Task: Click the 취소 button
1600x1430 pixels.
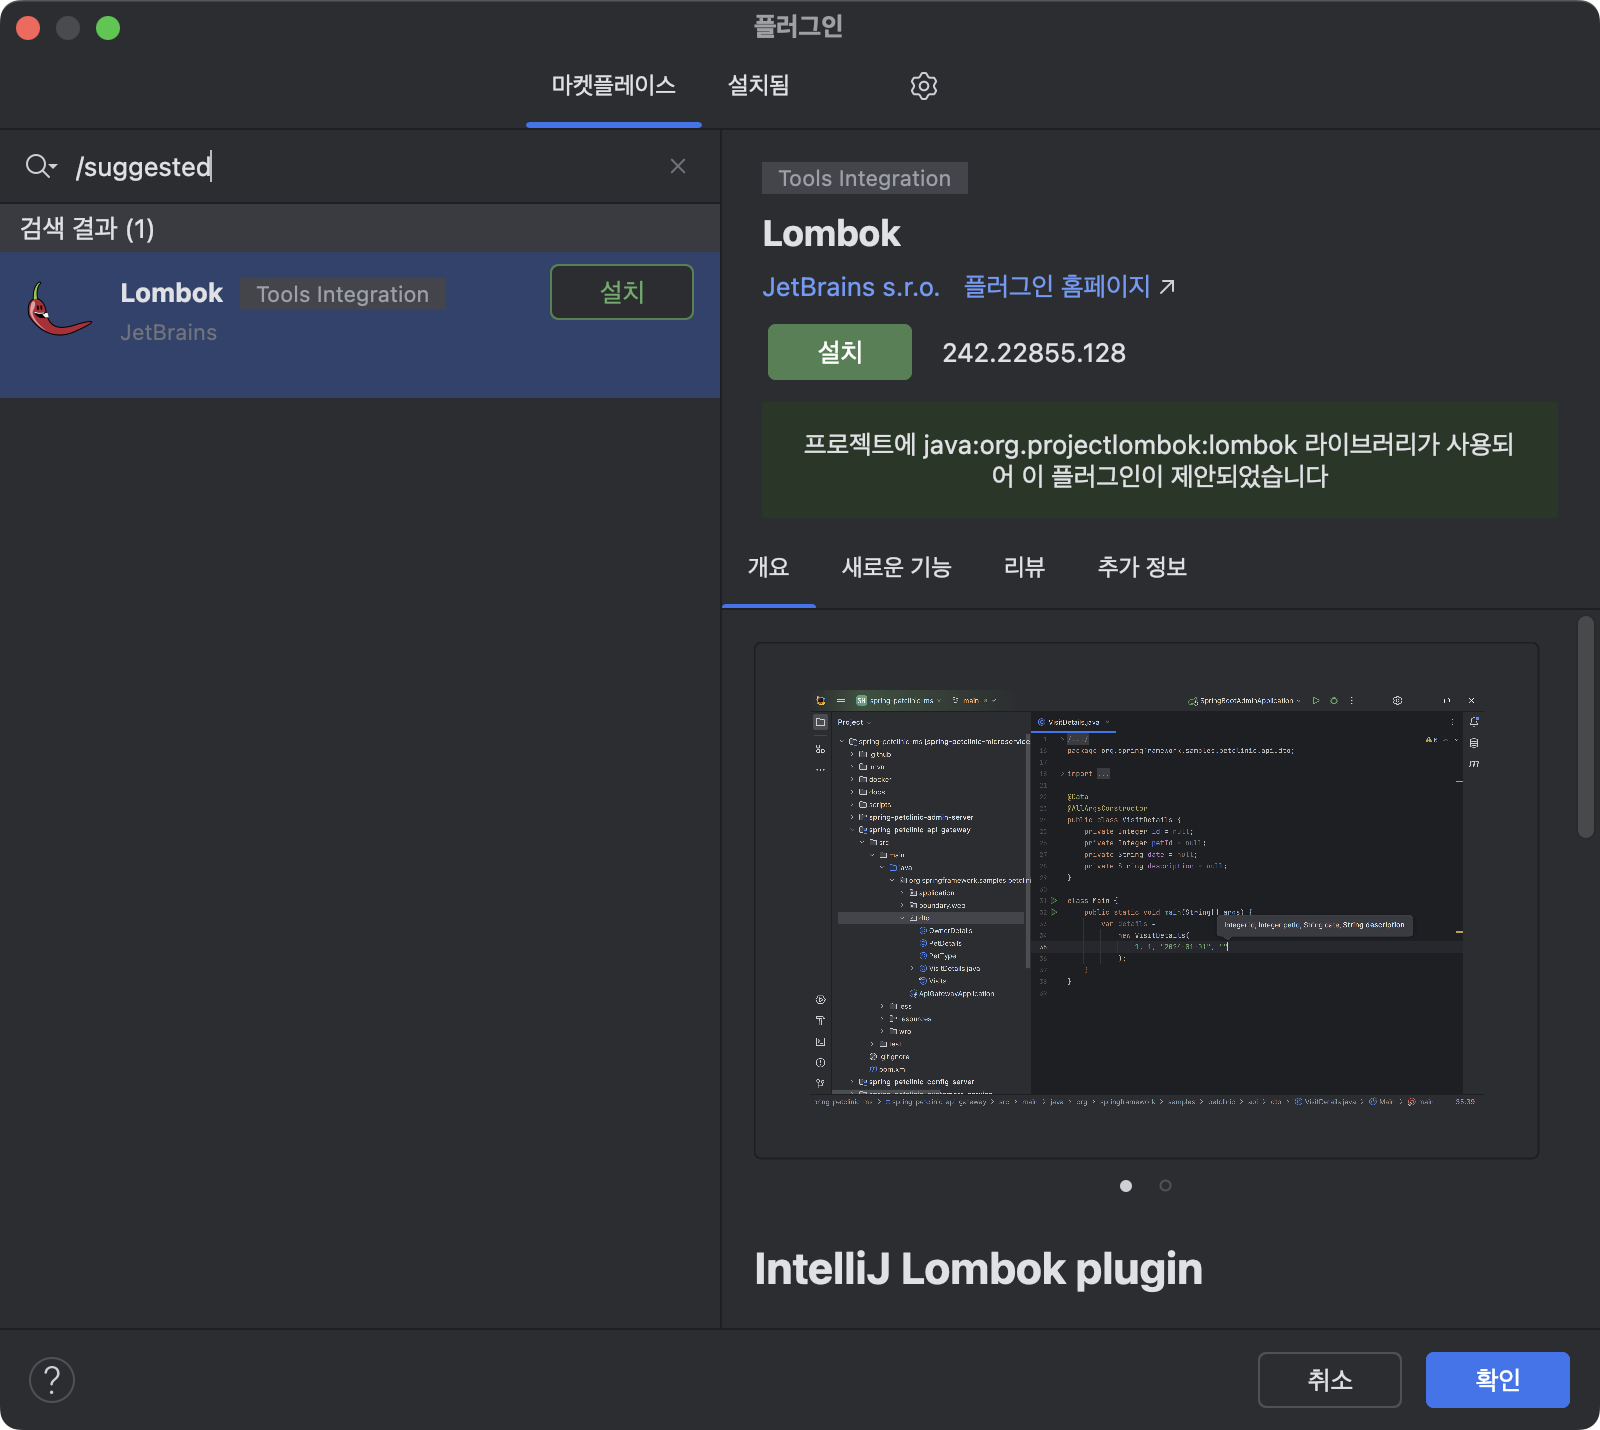Action: [1330, 1380]
